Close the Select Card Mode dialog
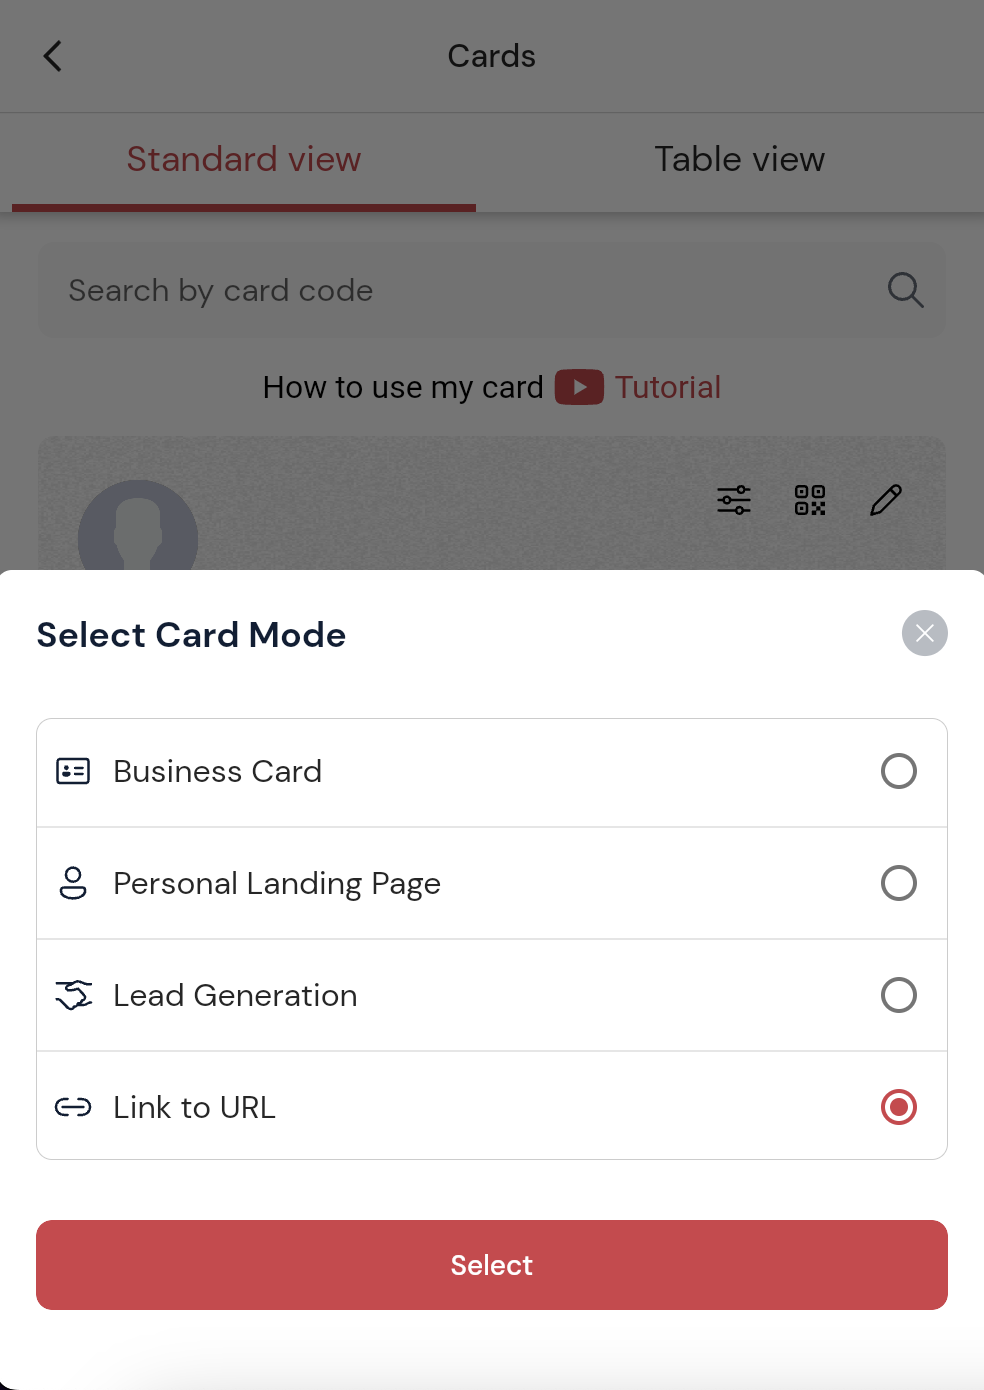The height and width of the screenshot is (1390, 984). [924, 633]
